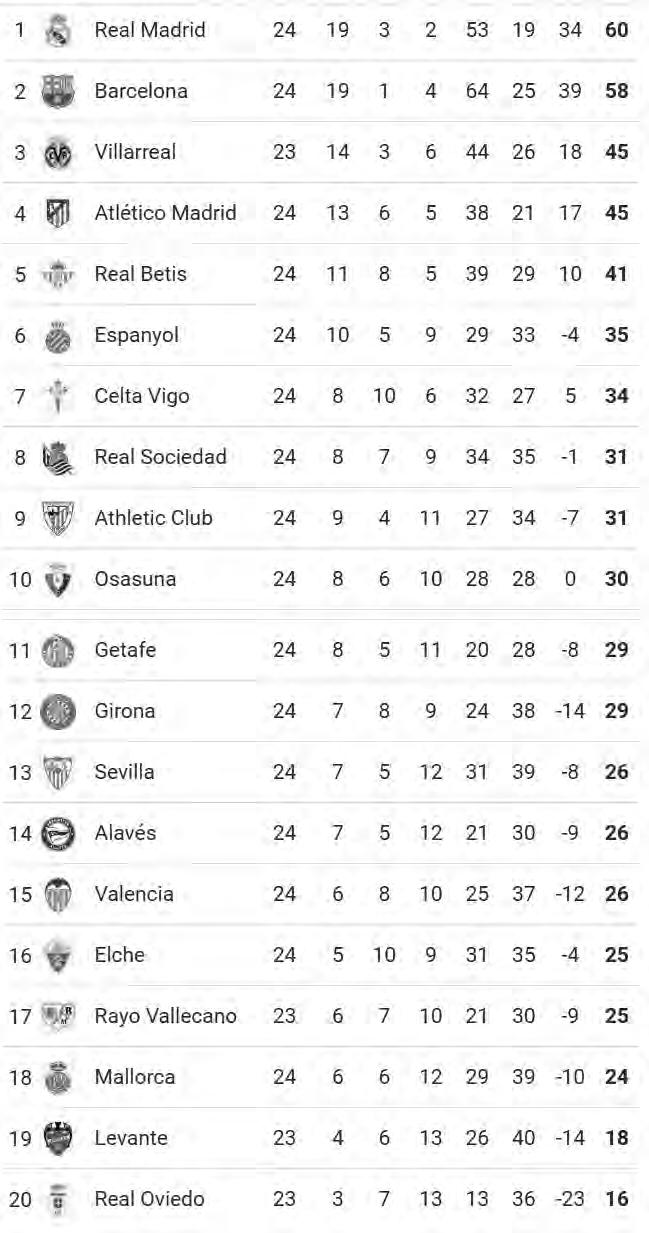This screenshot has width=649, height=1233.
Task: Click the Elche table row name
Action: 119,955
